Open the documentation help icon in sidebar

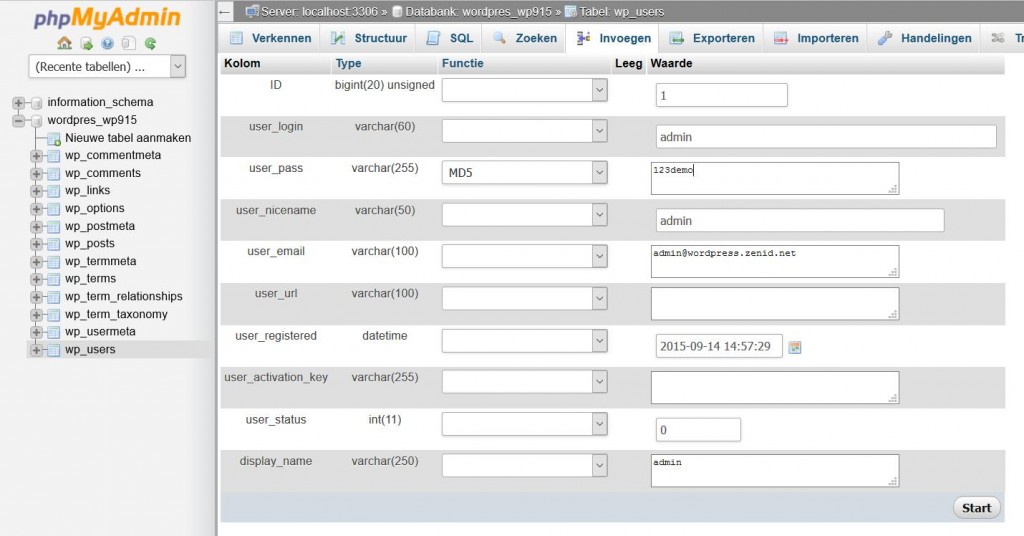(x=107, y=43)
